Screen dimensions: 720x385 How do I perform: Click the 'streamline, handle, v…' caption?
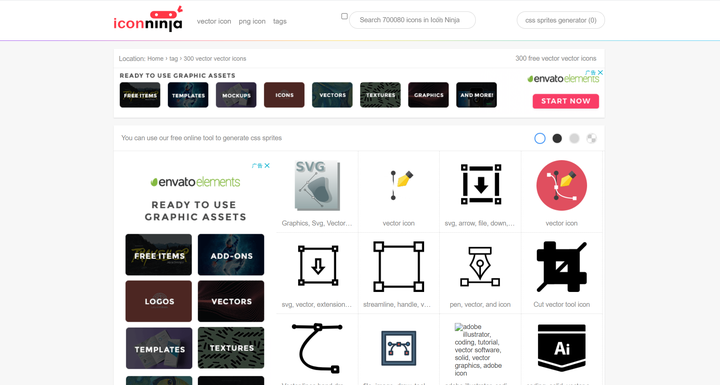tap(397, 305)
